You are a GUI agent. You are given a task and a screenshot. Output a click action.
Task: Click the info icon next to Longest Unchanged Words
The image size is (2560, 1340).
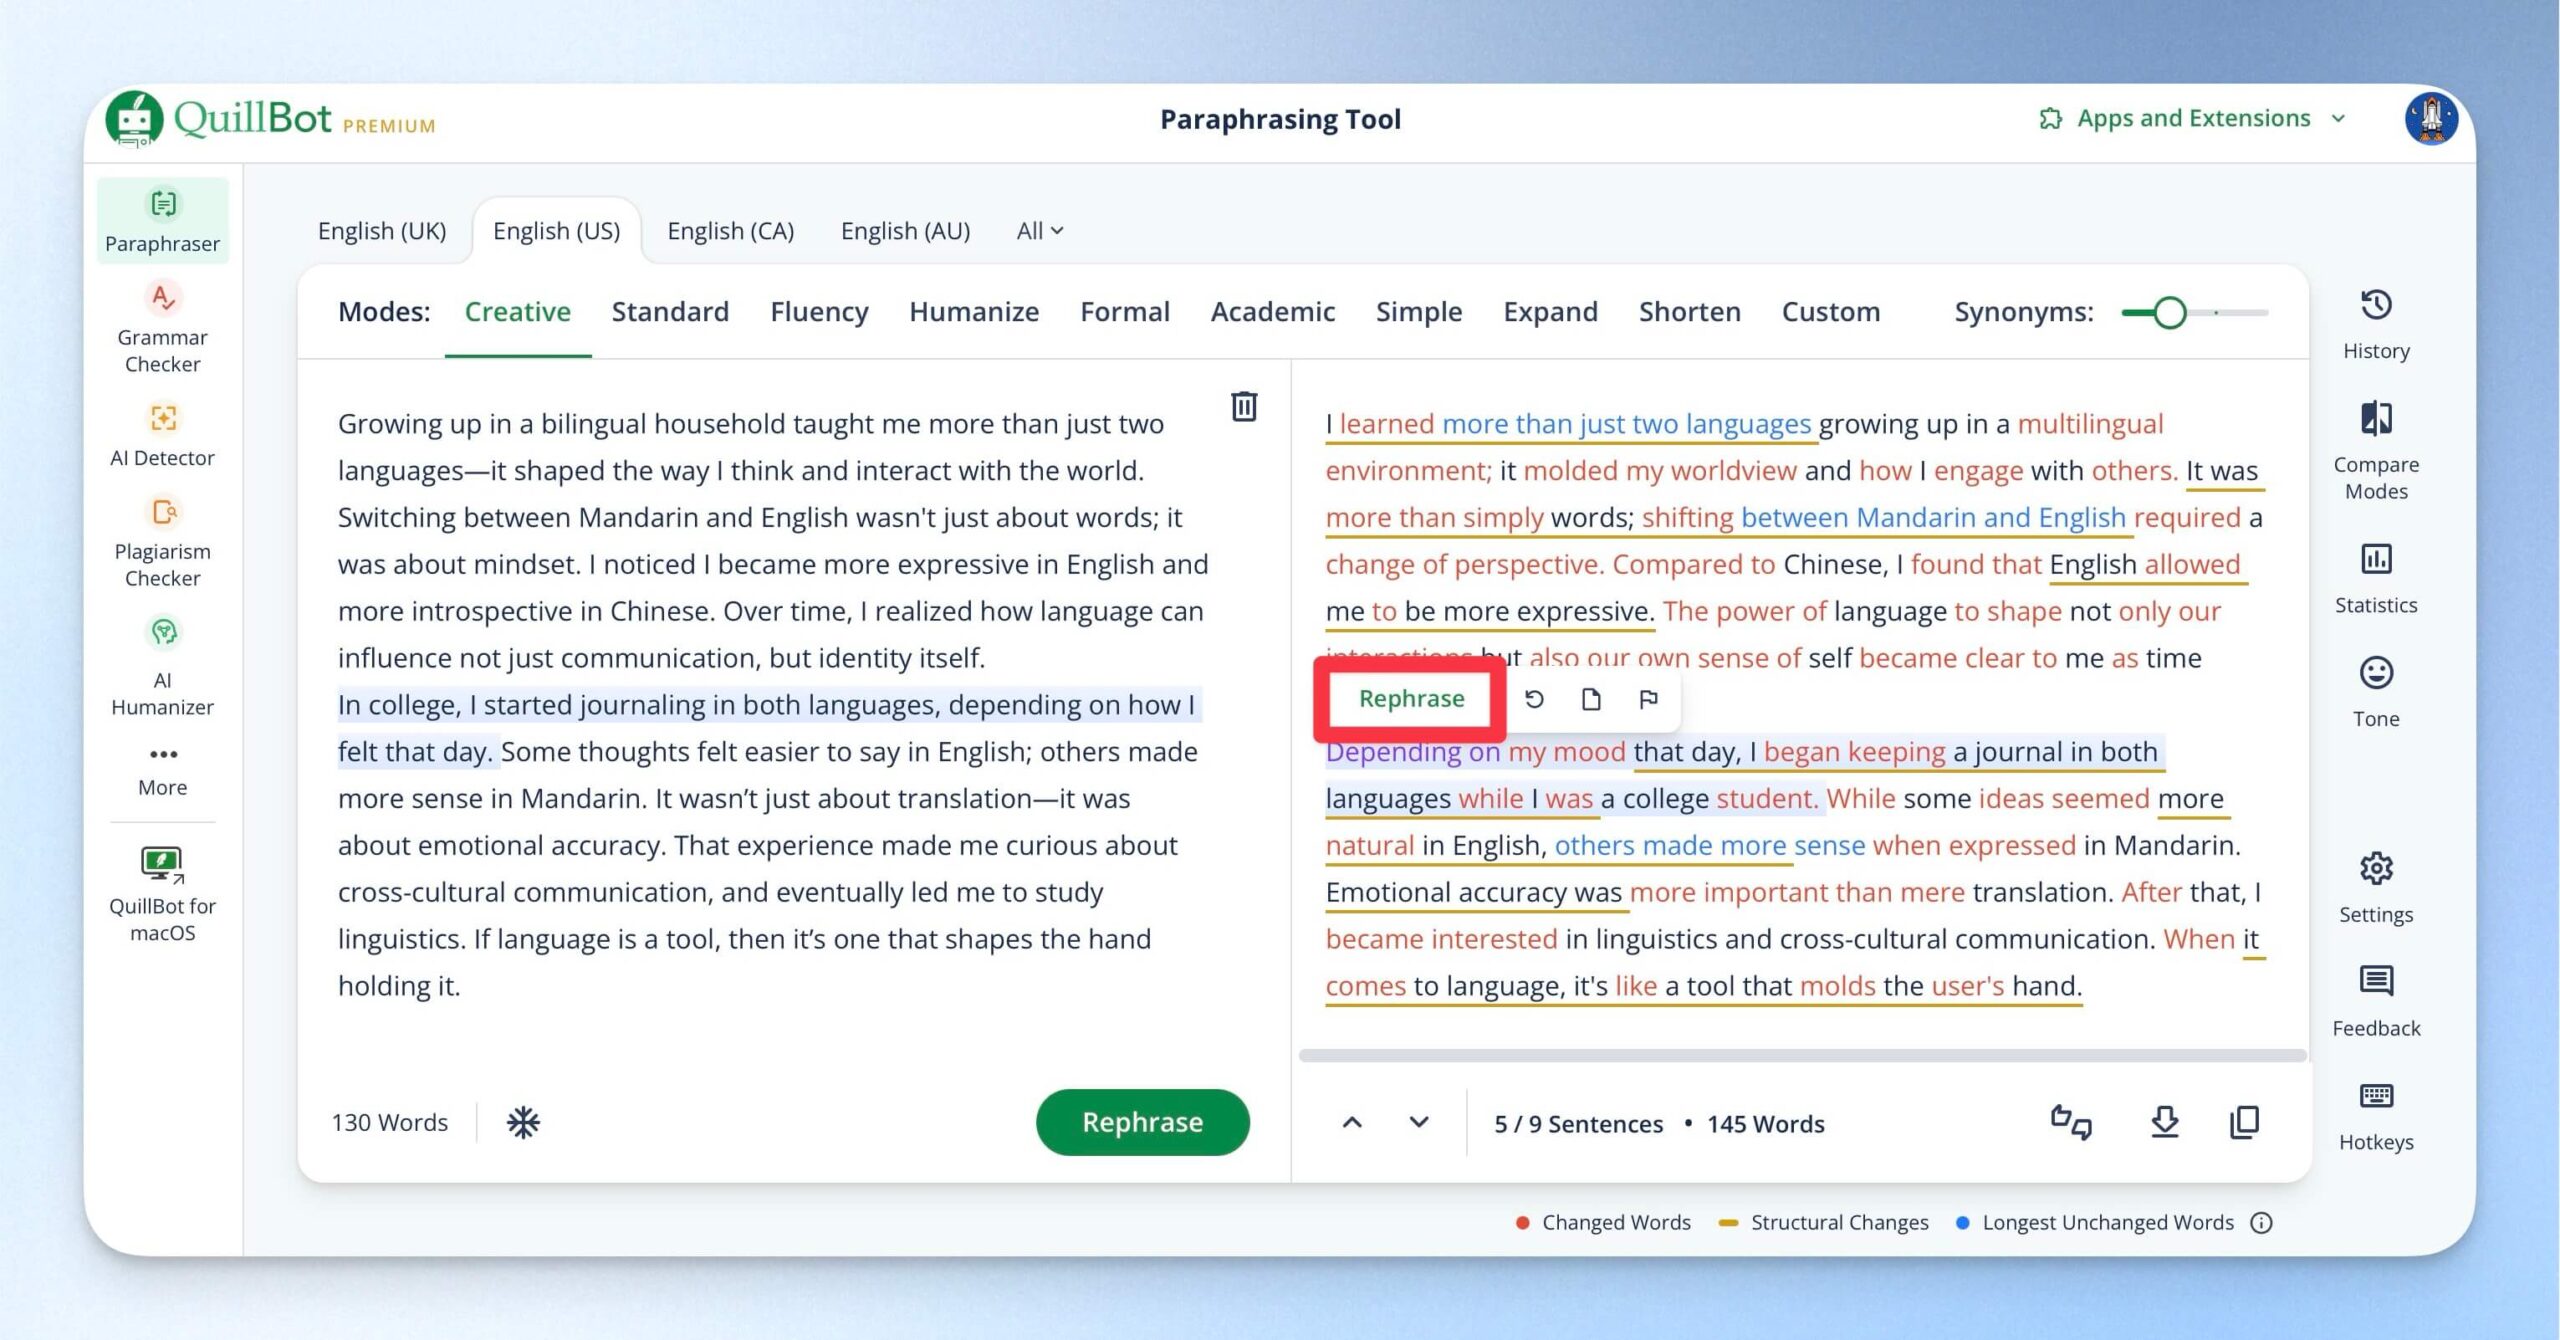click(2262, 1222)
